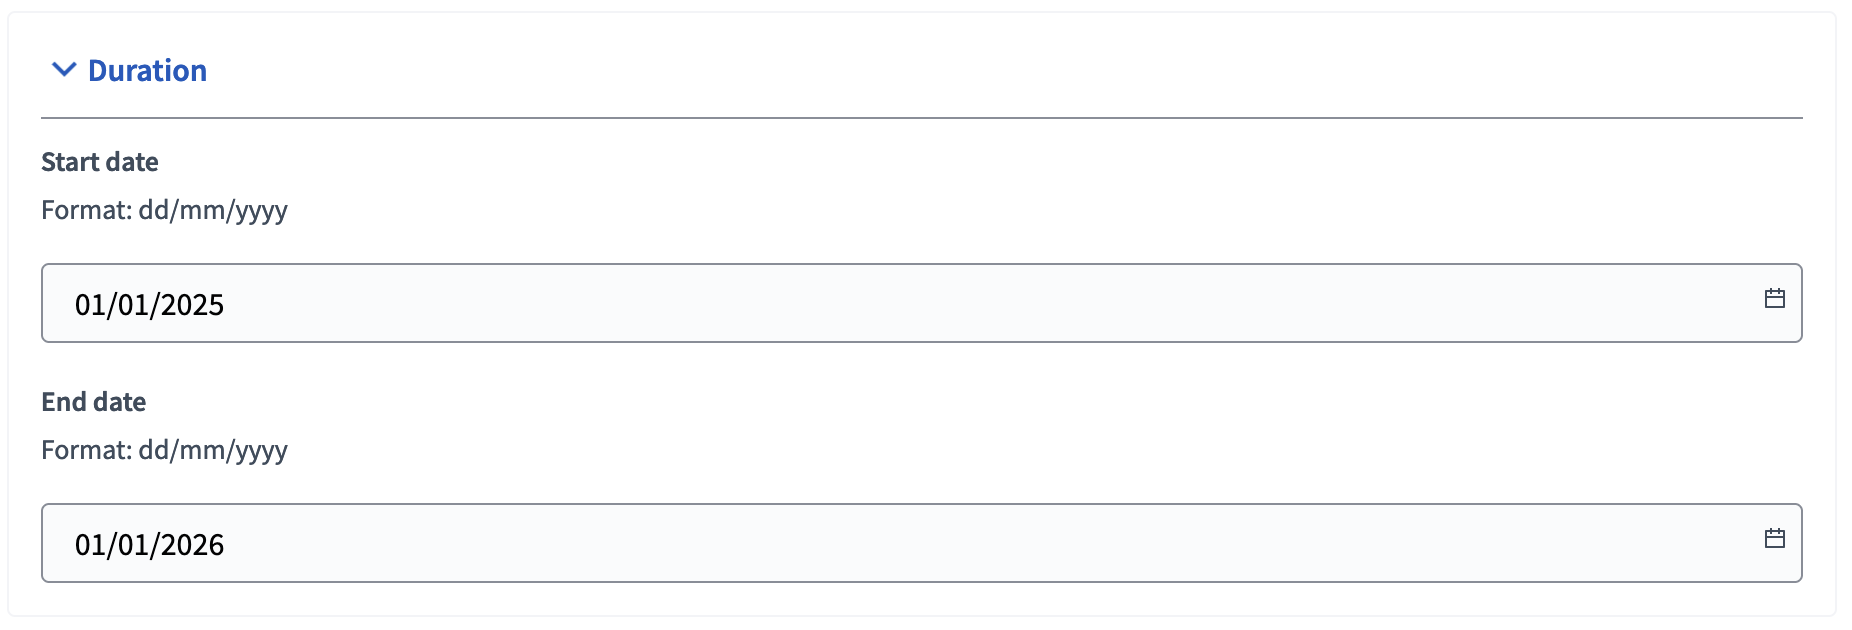Viewport: 1852px width, 630px height.
Task: Click the calendar icon beside 01/01/2025
Action: [x=1776, y=297]
